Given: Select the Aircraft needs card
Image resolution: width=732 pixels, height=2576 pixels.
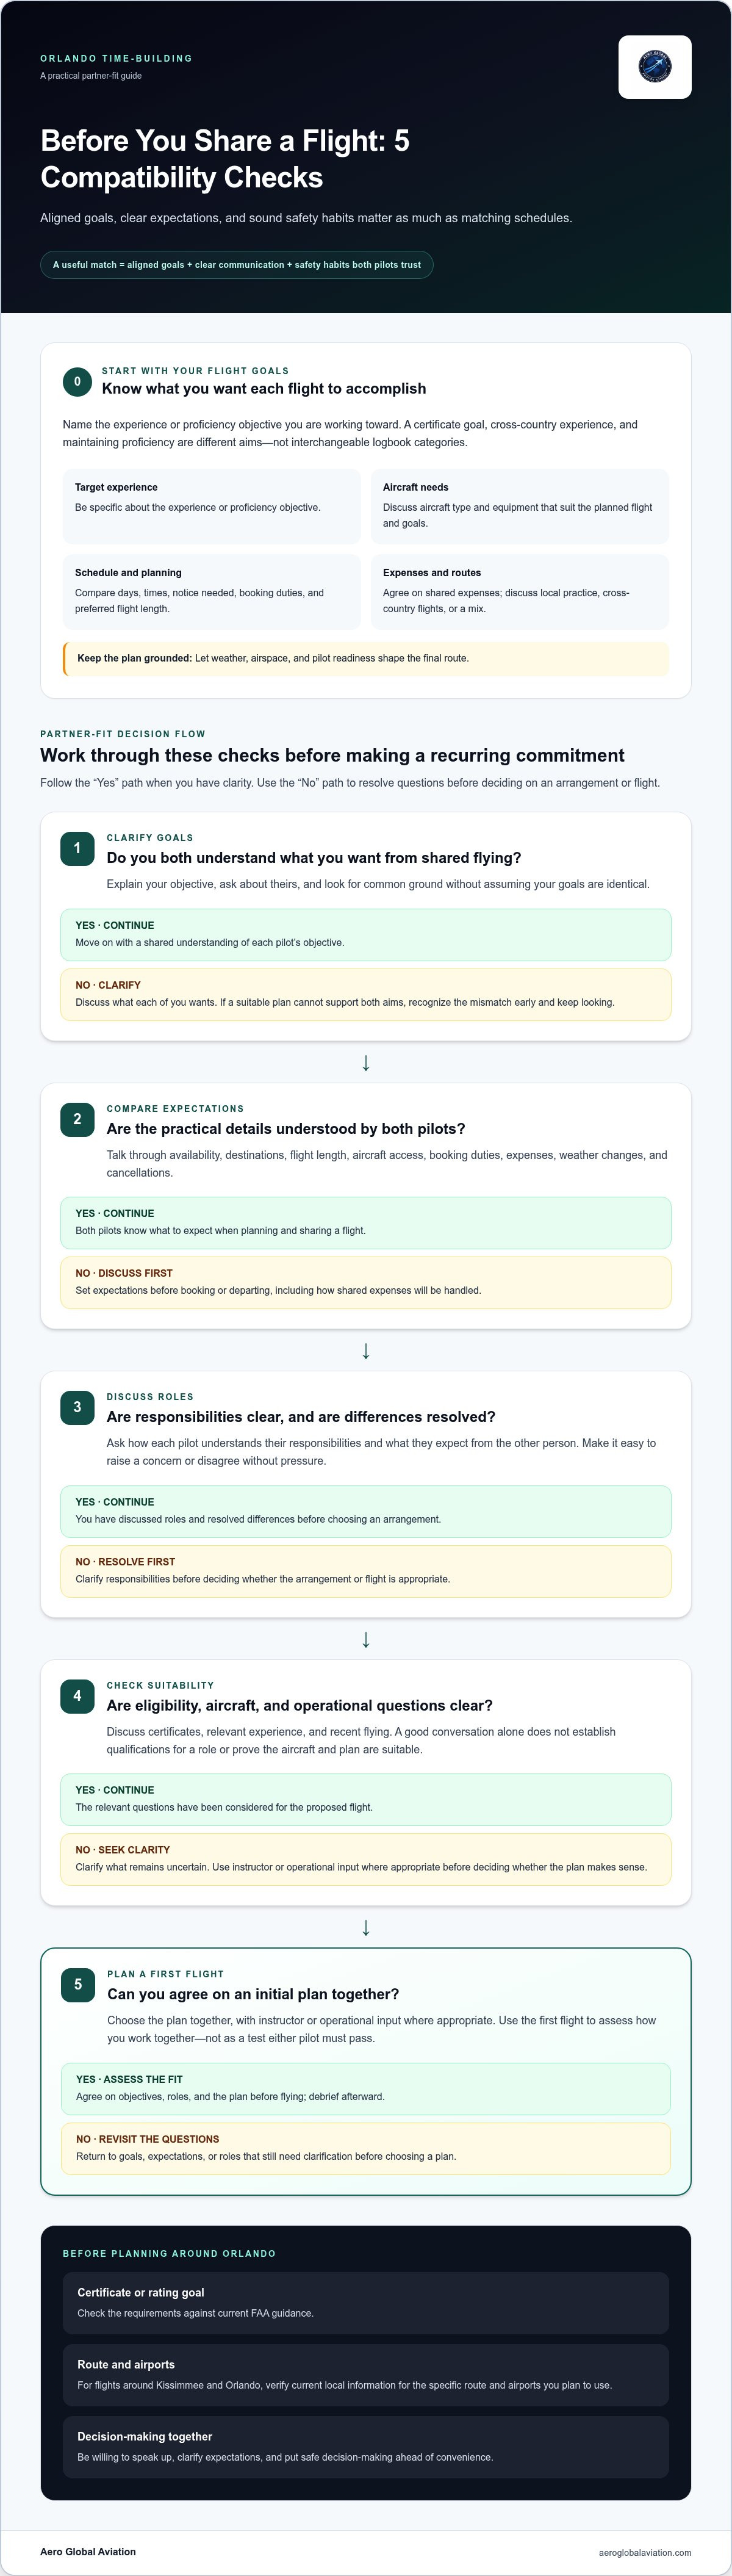Looking at the screenshot, I should tap(520, 506).
